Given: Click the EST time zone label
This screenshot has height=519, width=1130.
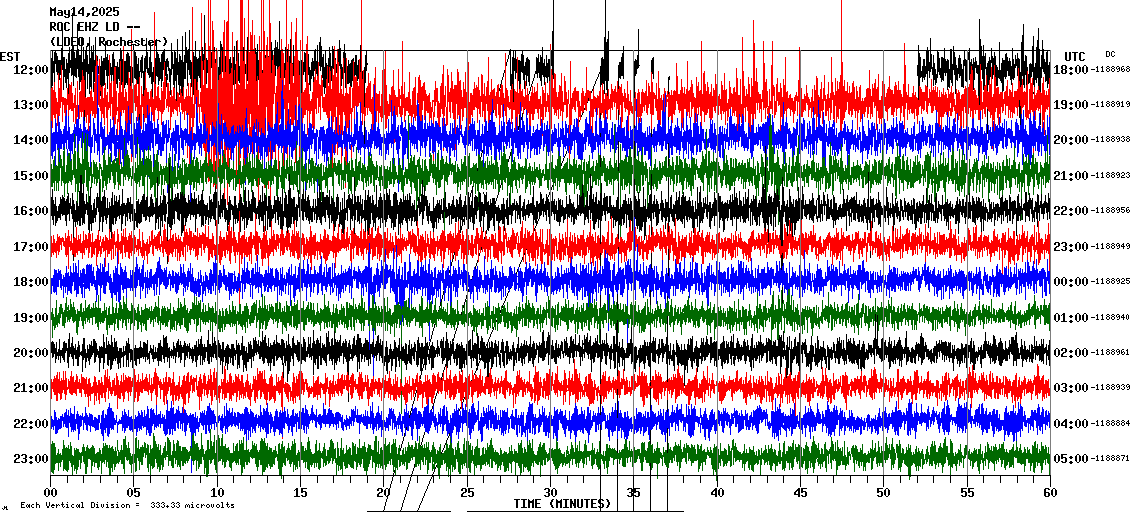Looking at the screenshot, I should 10,56.
